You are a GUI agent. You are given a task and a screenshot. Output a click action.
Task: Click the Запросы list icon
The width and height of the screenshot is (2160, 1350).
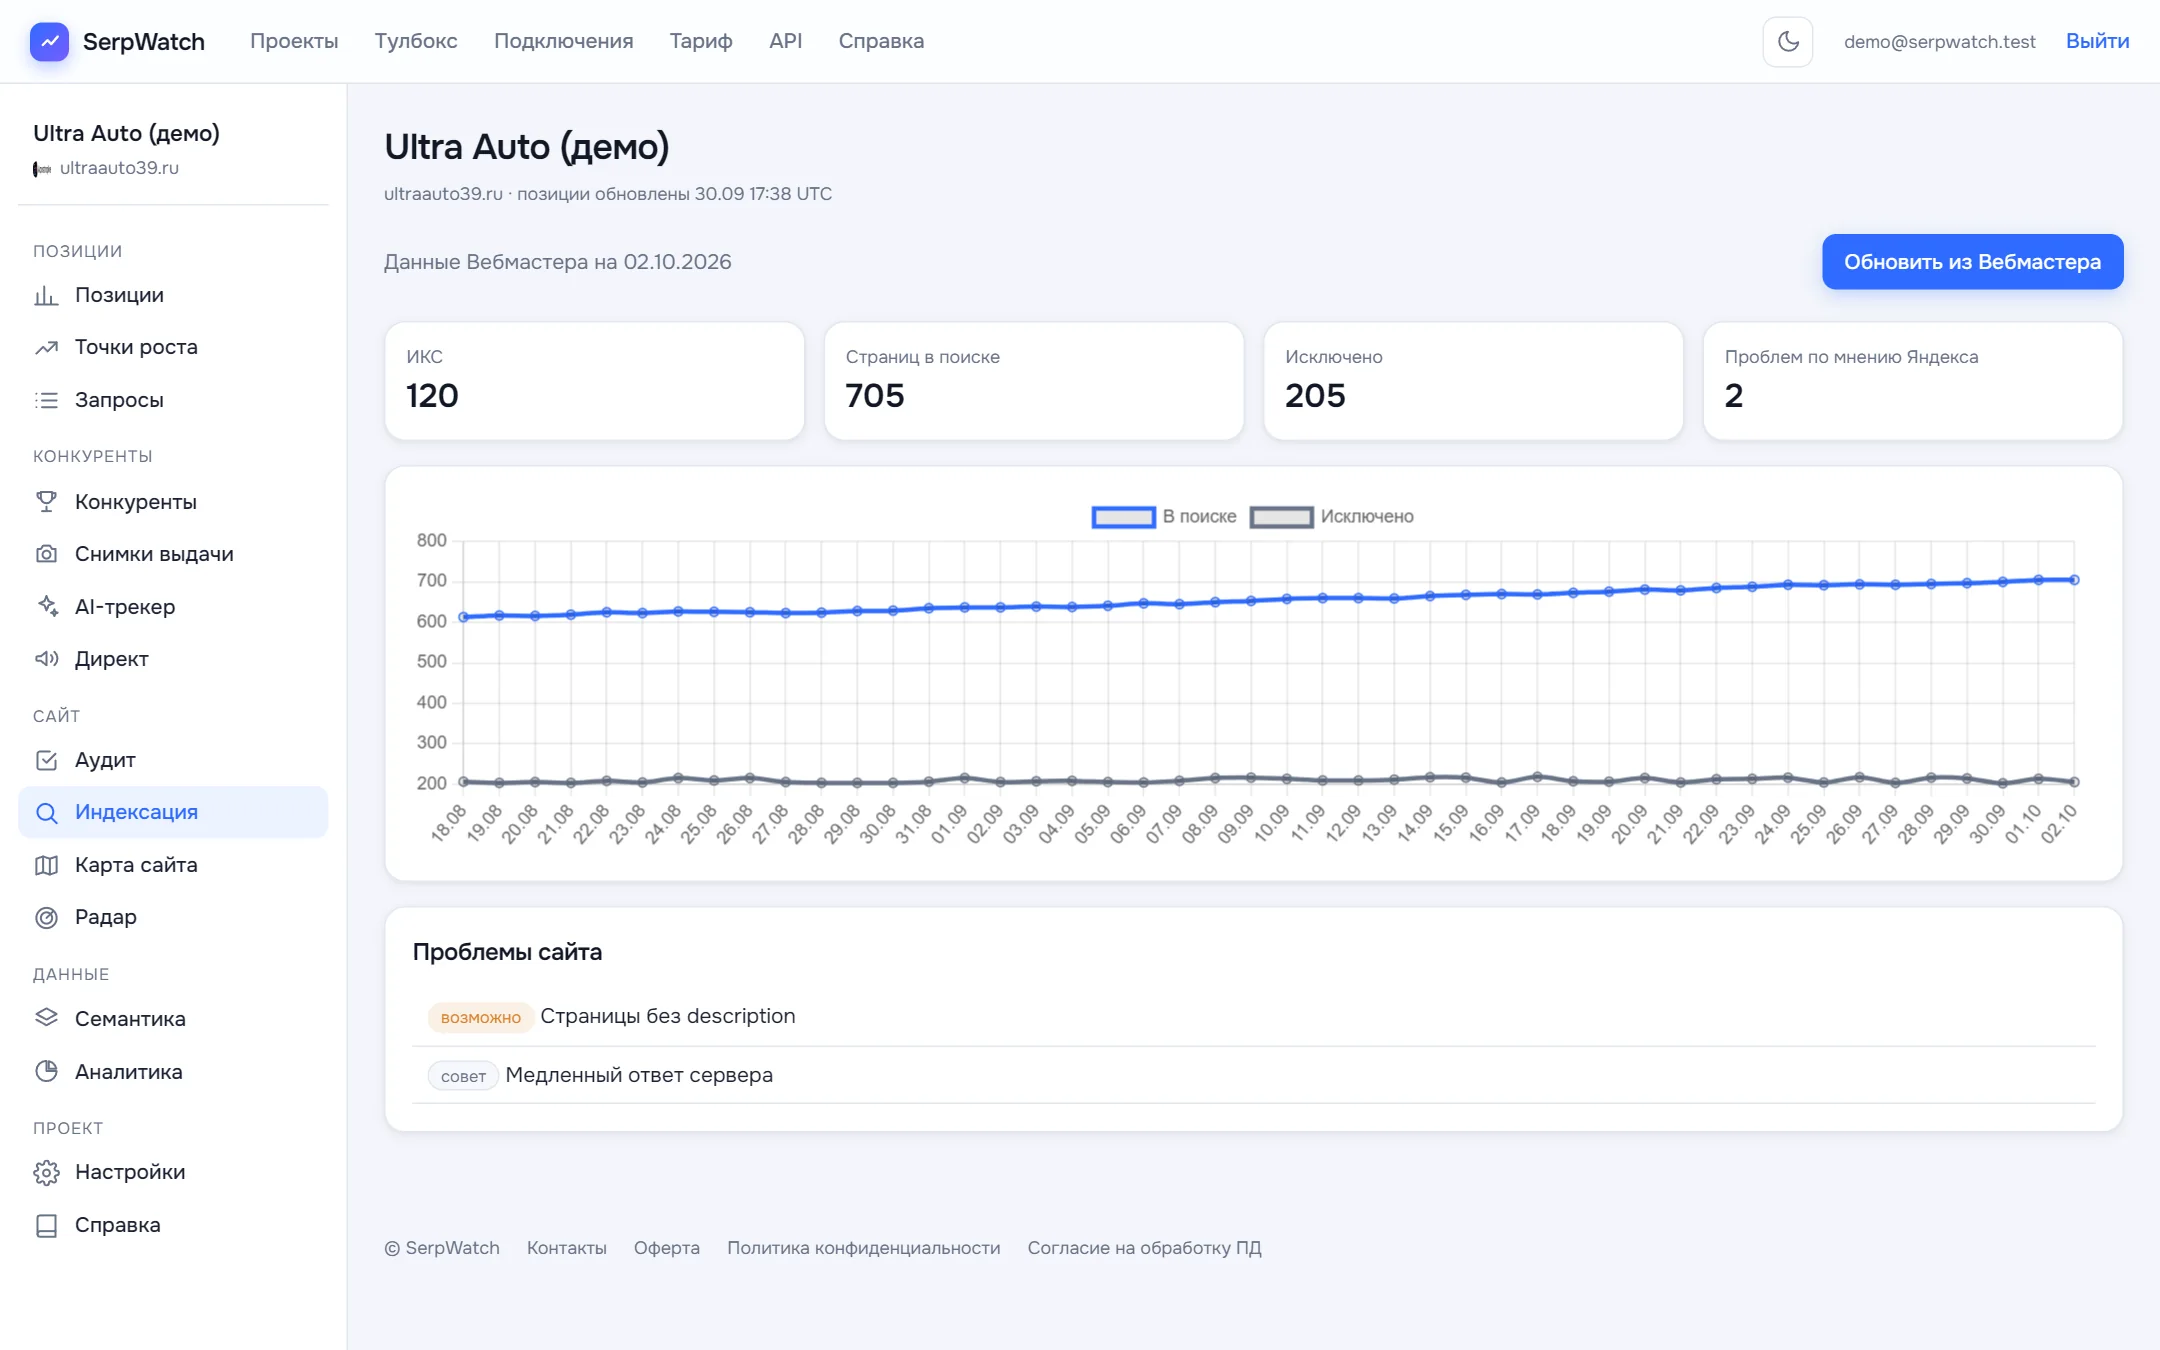tap(46, 400)
